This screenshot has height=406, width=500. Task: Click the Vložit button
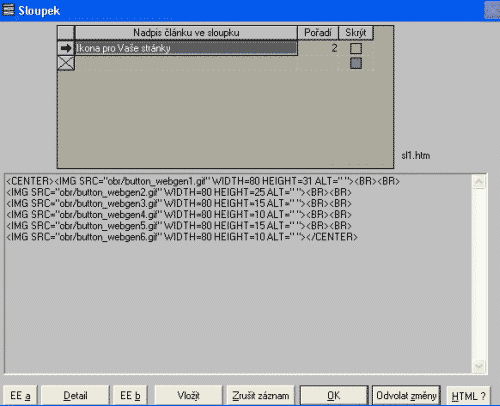(x=188, y=396)
